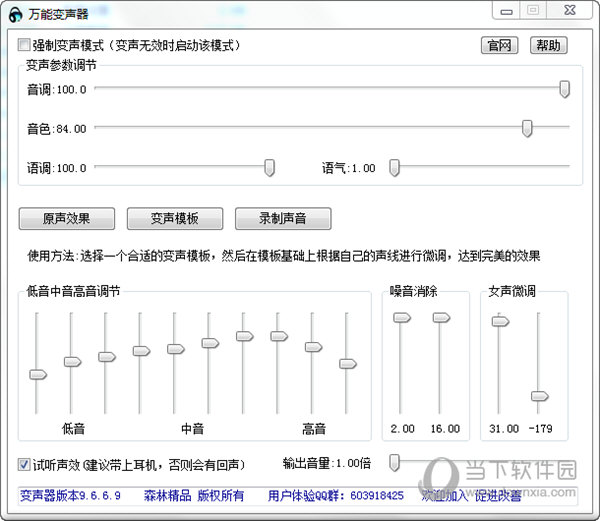Open the 官网 website button
The width and height of the screenshot is (600, 521).
499,46
